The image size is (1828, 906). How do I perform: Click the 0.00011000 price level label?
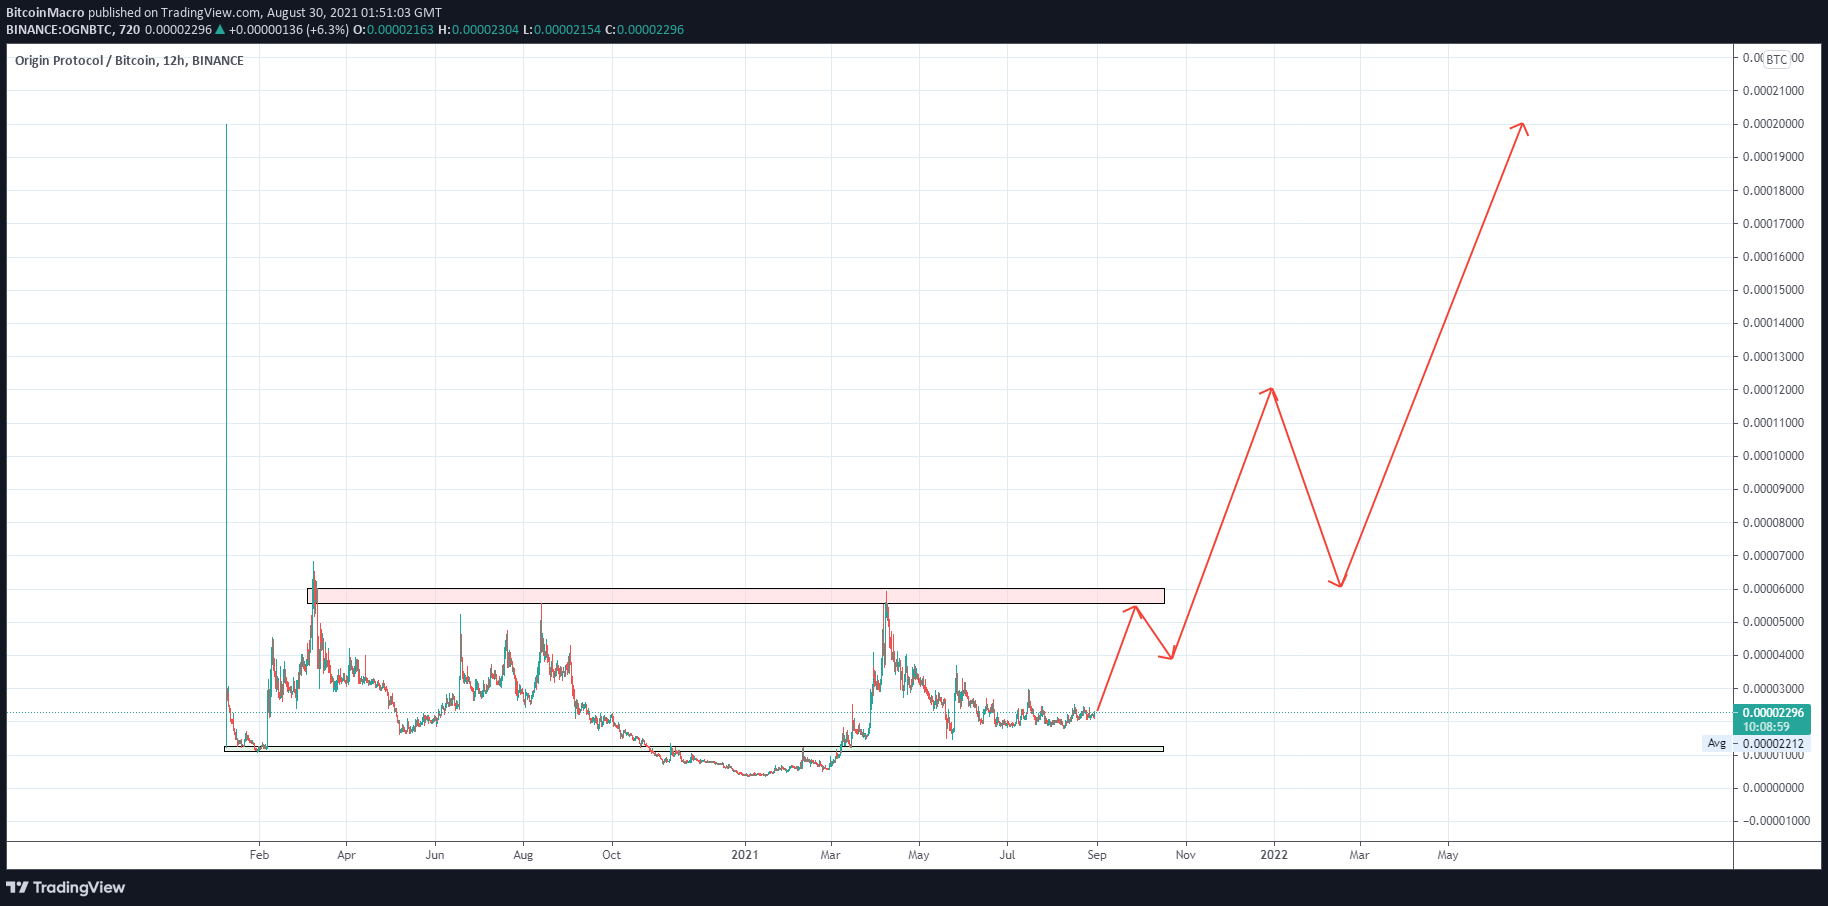point(1773,423)
